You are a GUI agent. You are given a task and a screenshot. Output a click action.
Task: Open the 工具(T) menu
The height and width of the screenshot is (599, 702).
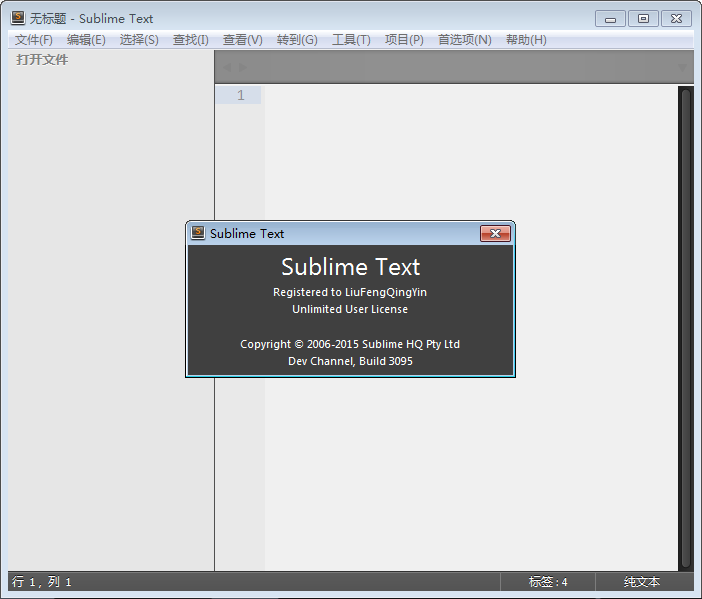(x=351, y=40)
